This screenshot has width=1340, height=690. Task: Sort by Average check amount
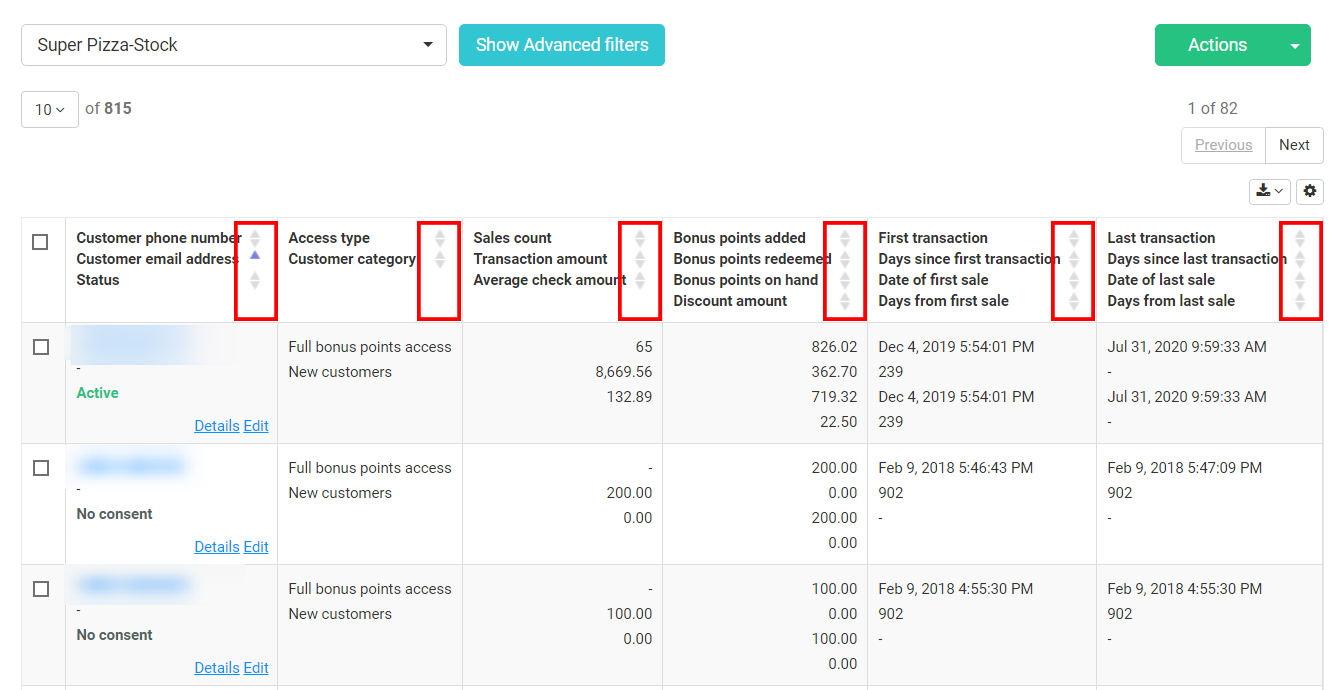pyautogui.click(x=640, y=280)
